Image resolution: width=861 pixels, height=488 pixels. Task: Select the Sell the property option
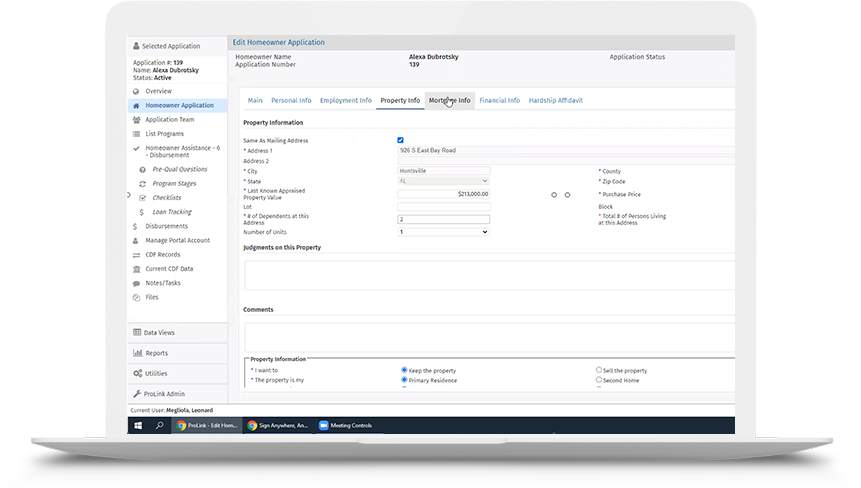[599, 370]
